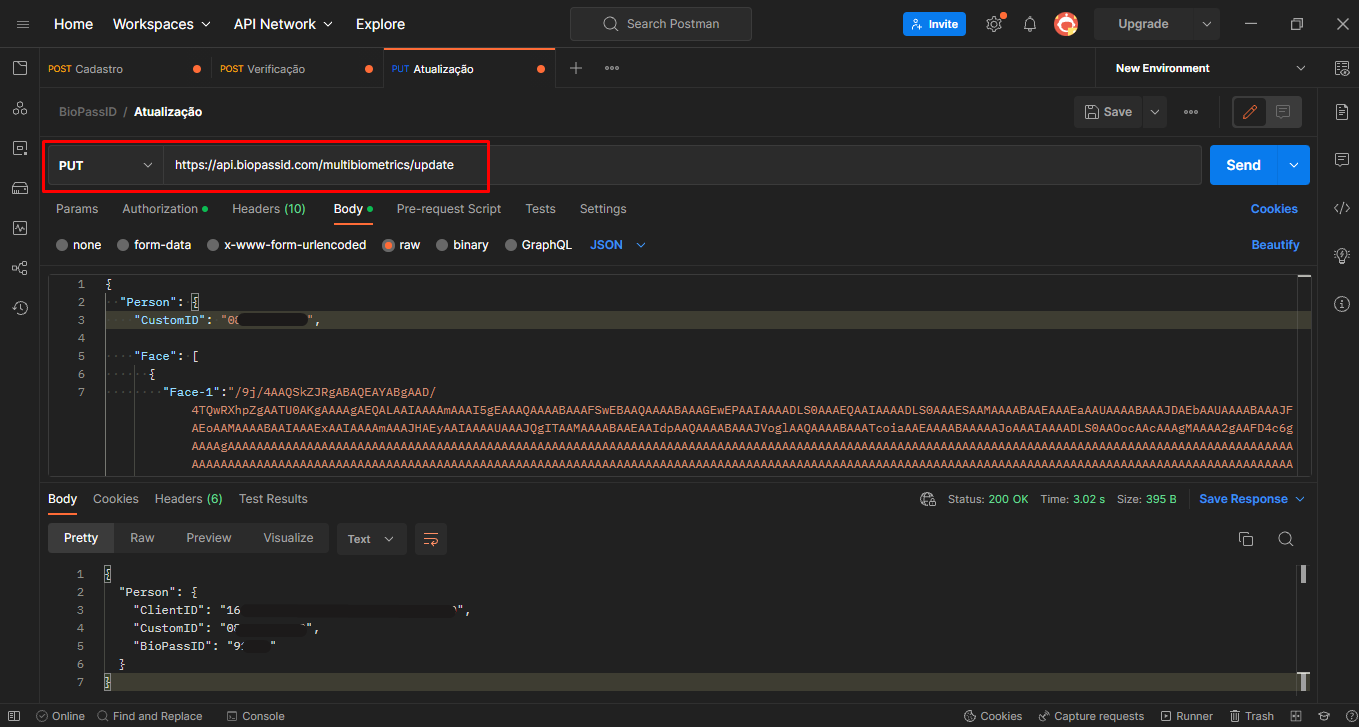Viewport: 1359px width, 727px height.
Task: Open JSON format dropdown
Action: point(618,245)
